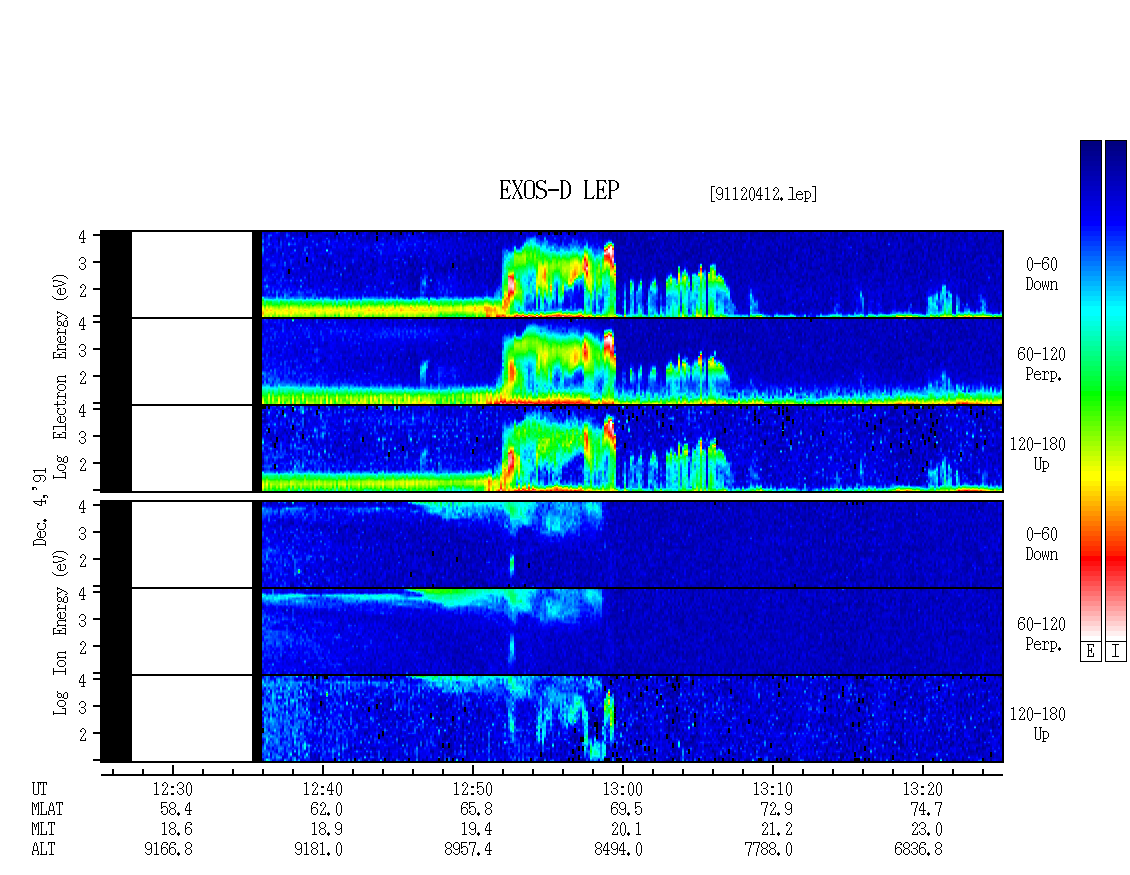Click the ion 60-120 Perp. spectrogram panel

[x=552, y=631]
